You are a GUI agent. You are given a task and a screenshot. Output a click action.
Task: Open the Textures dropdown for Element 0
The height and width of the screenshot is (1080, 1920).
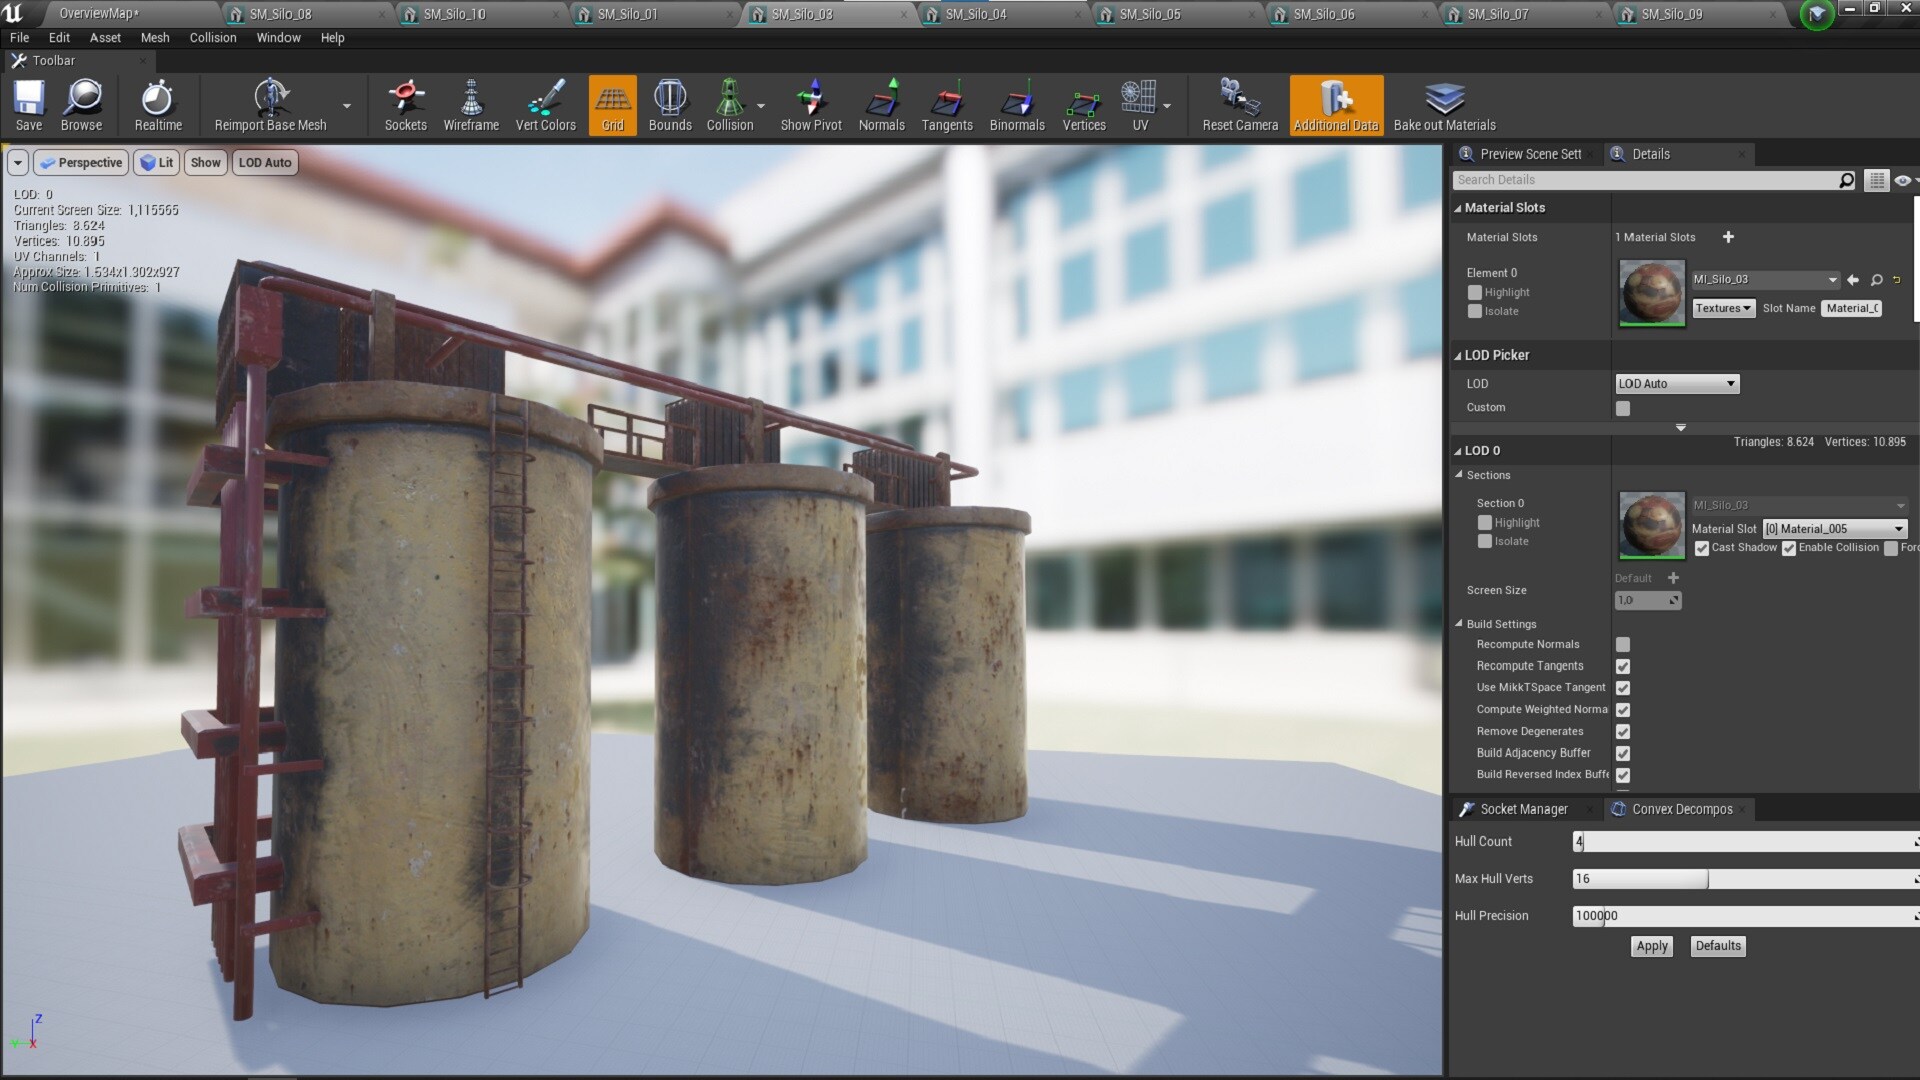pyautogui.click(x=1722, y=308)
